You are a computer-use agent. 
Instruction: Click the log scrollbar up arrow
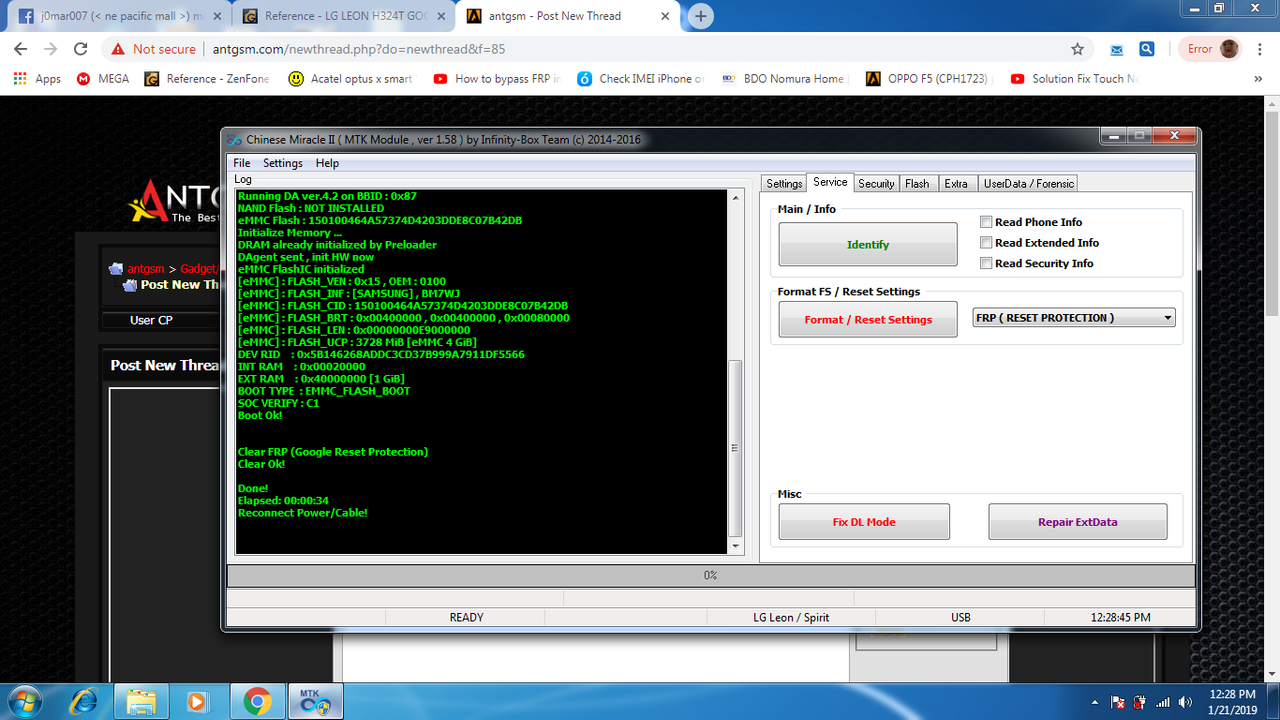[x=737, y=197]
